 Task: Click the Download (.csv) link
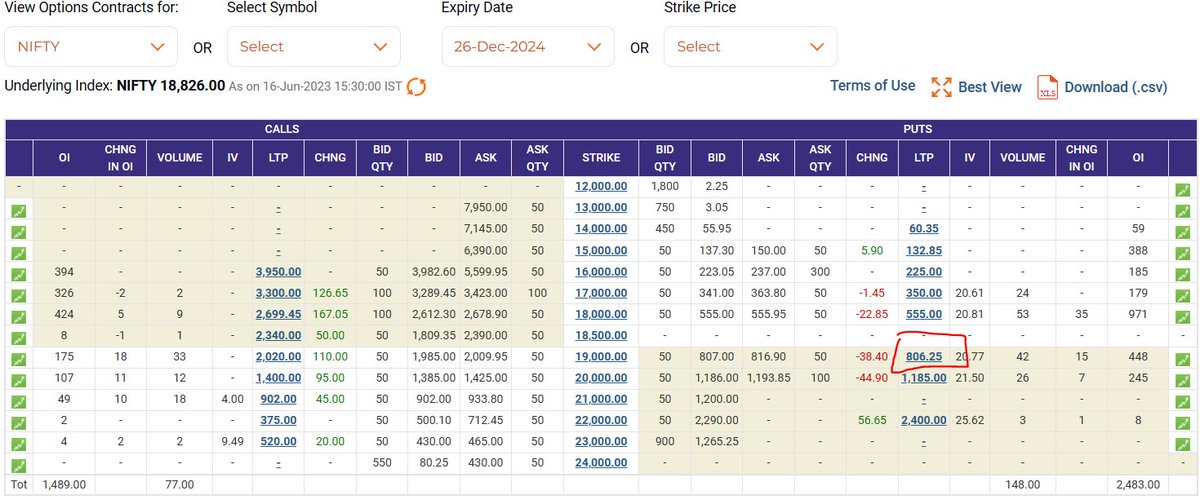(x=1116, y=87)
